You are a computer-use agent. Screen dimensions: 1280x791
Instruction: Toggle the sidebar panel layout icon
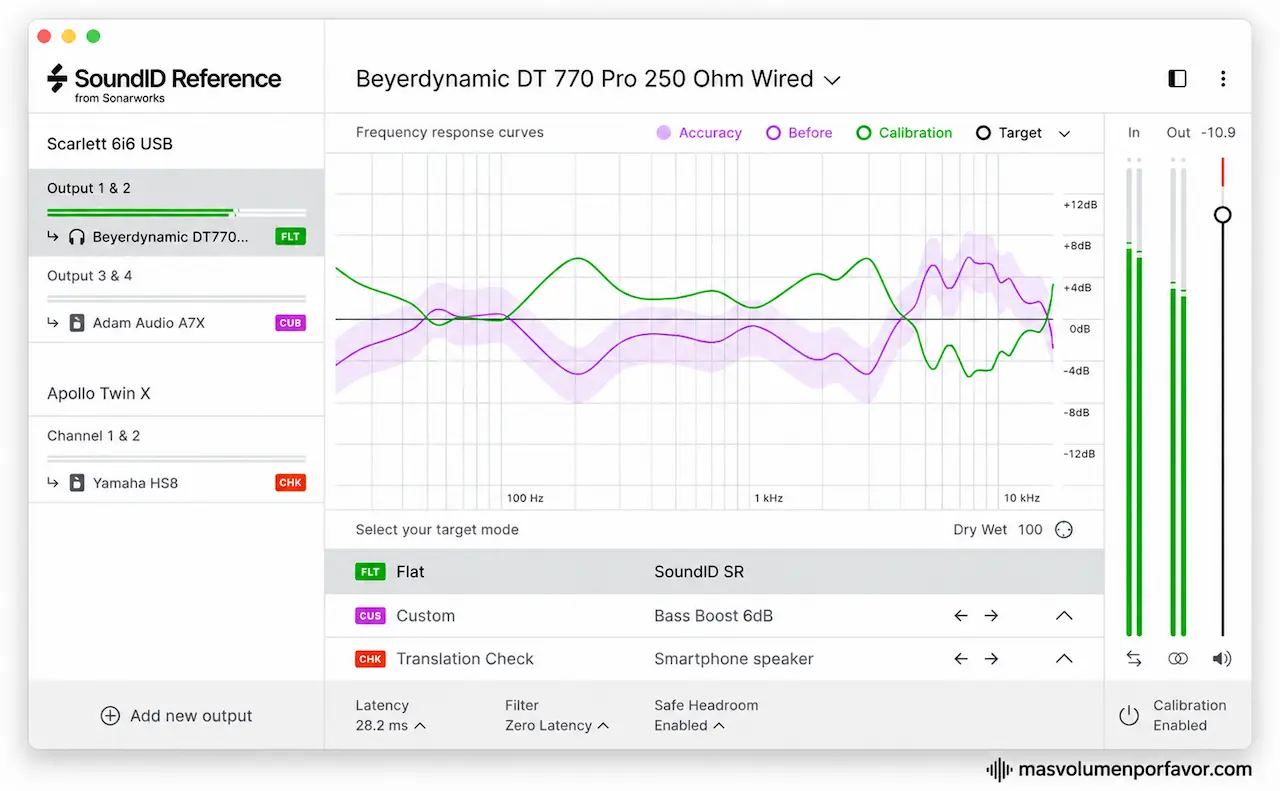1177,79
